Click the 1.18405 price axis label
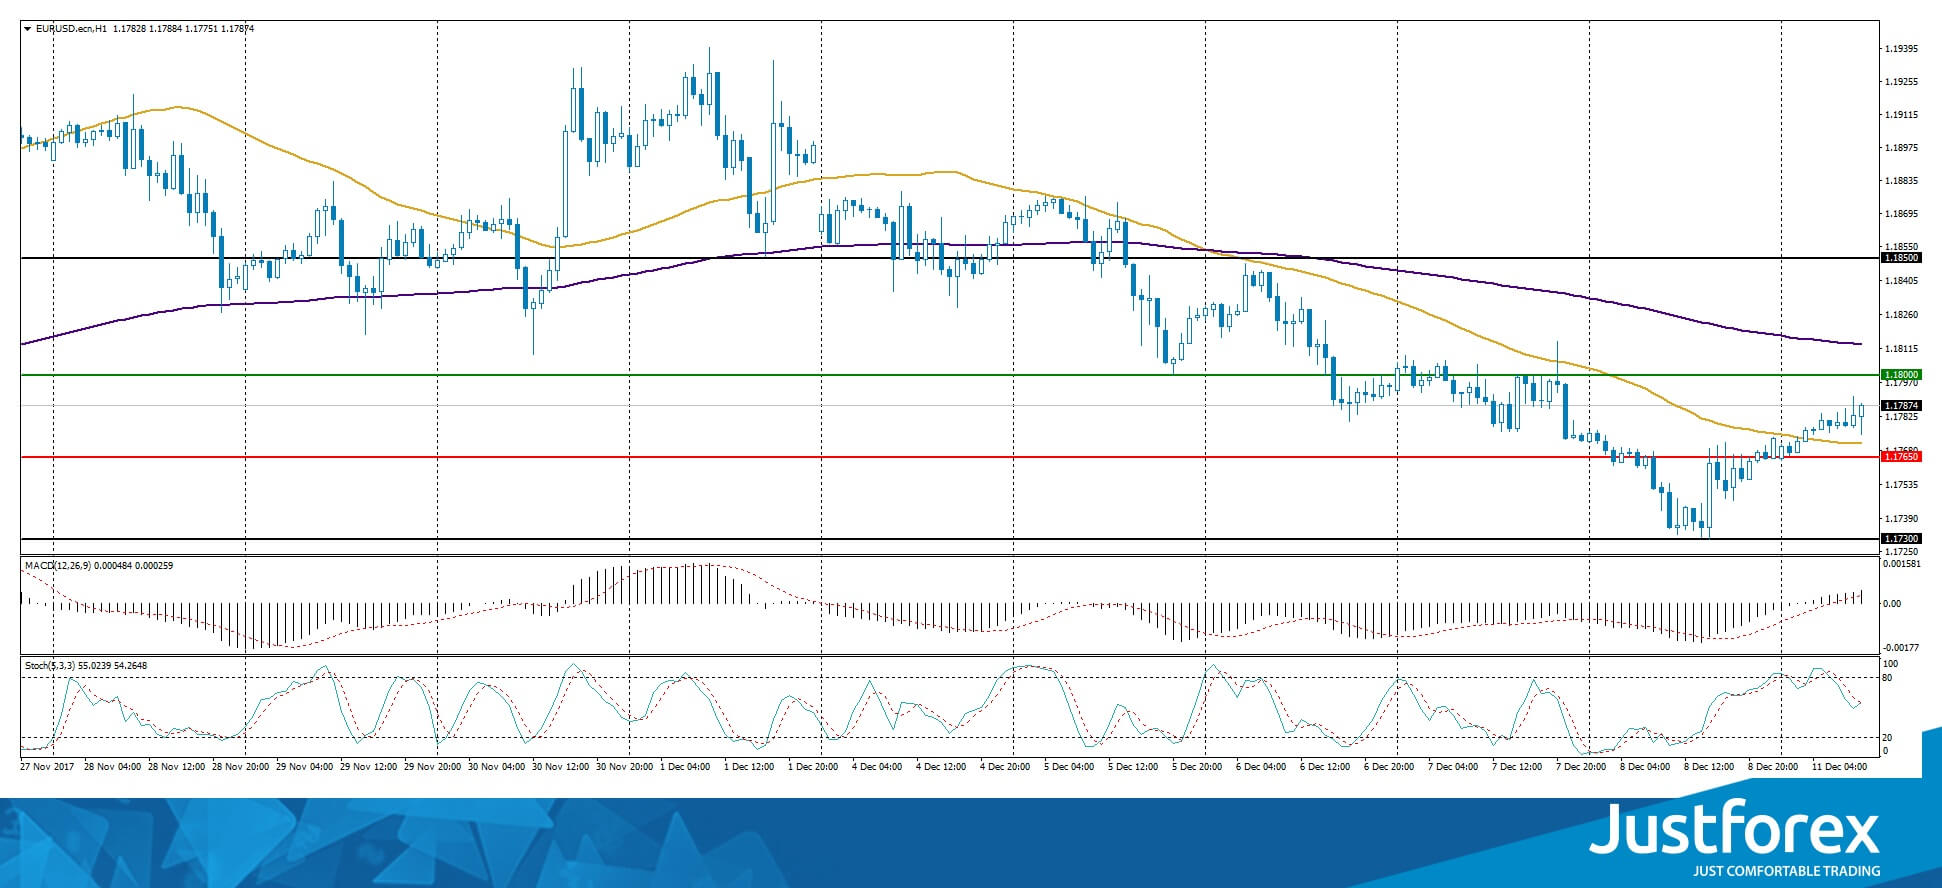 coord(1901,281)
